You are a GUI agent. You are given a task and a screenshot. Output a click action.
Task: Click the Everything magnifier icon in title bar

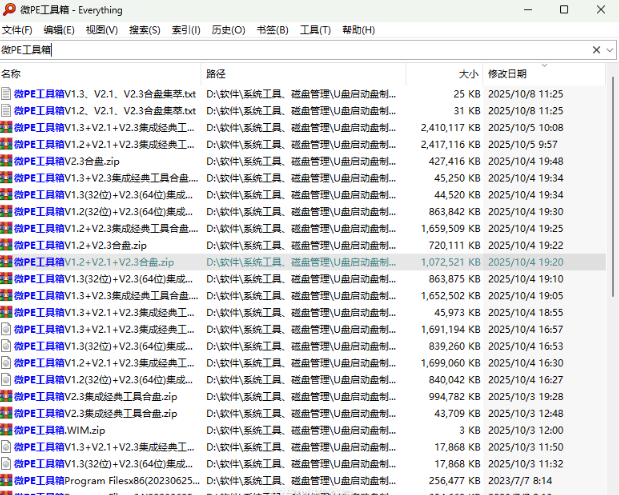[x=9, y=9]
